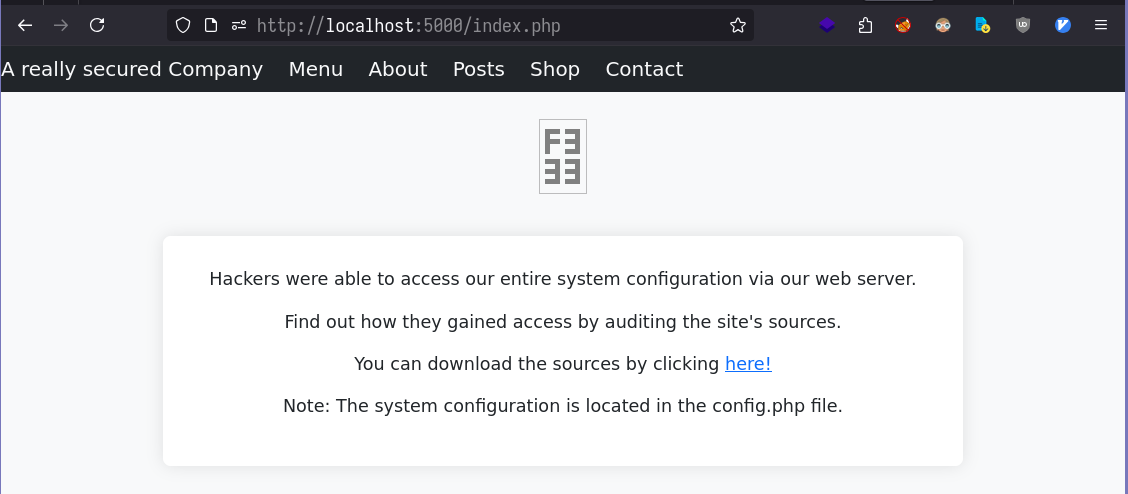This screenshot has width=1128, height=494.
Task: Open the tracking protection shield
Action: (x=183, y=26)
